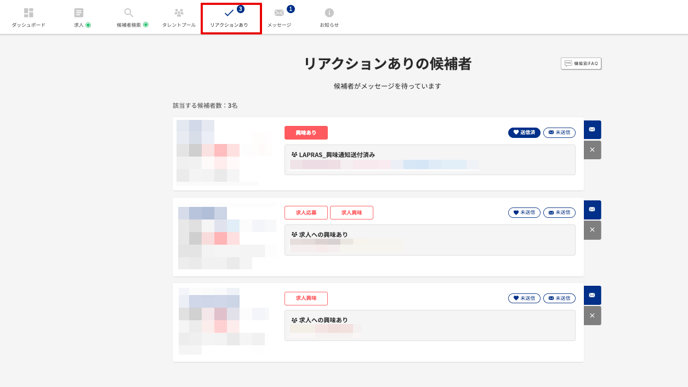Click the 求人興味 tag in the bottom candidate card
This screenshot has height=387, width=688.
pyautogui.click(x=306, y=298)
